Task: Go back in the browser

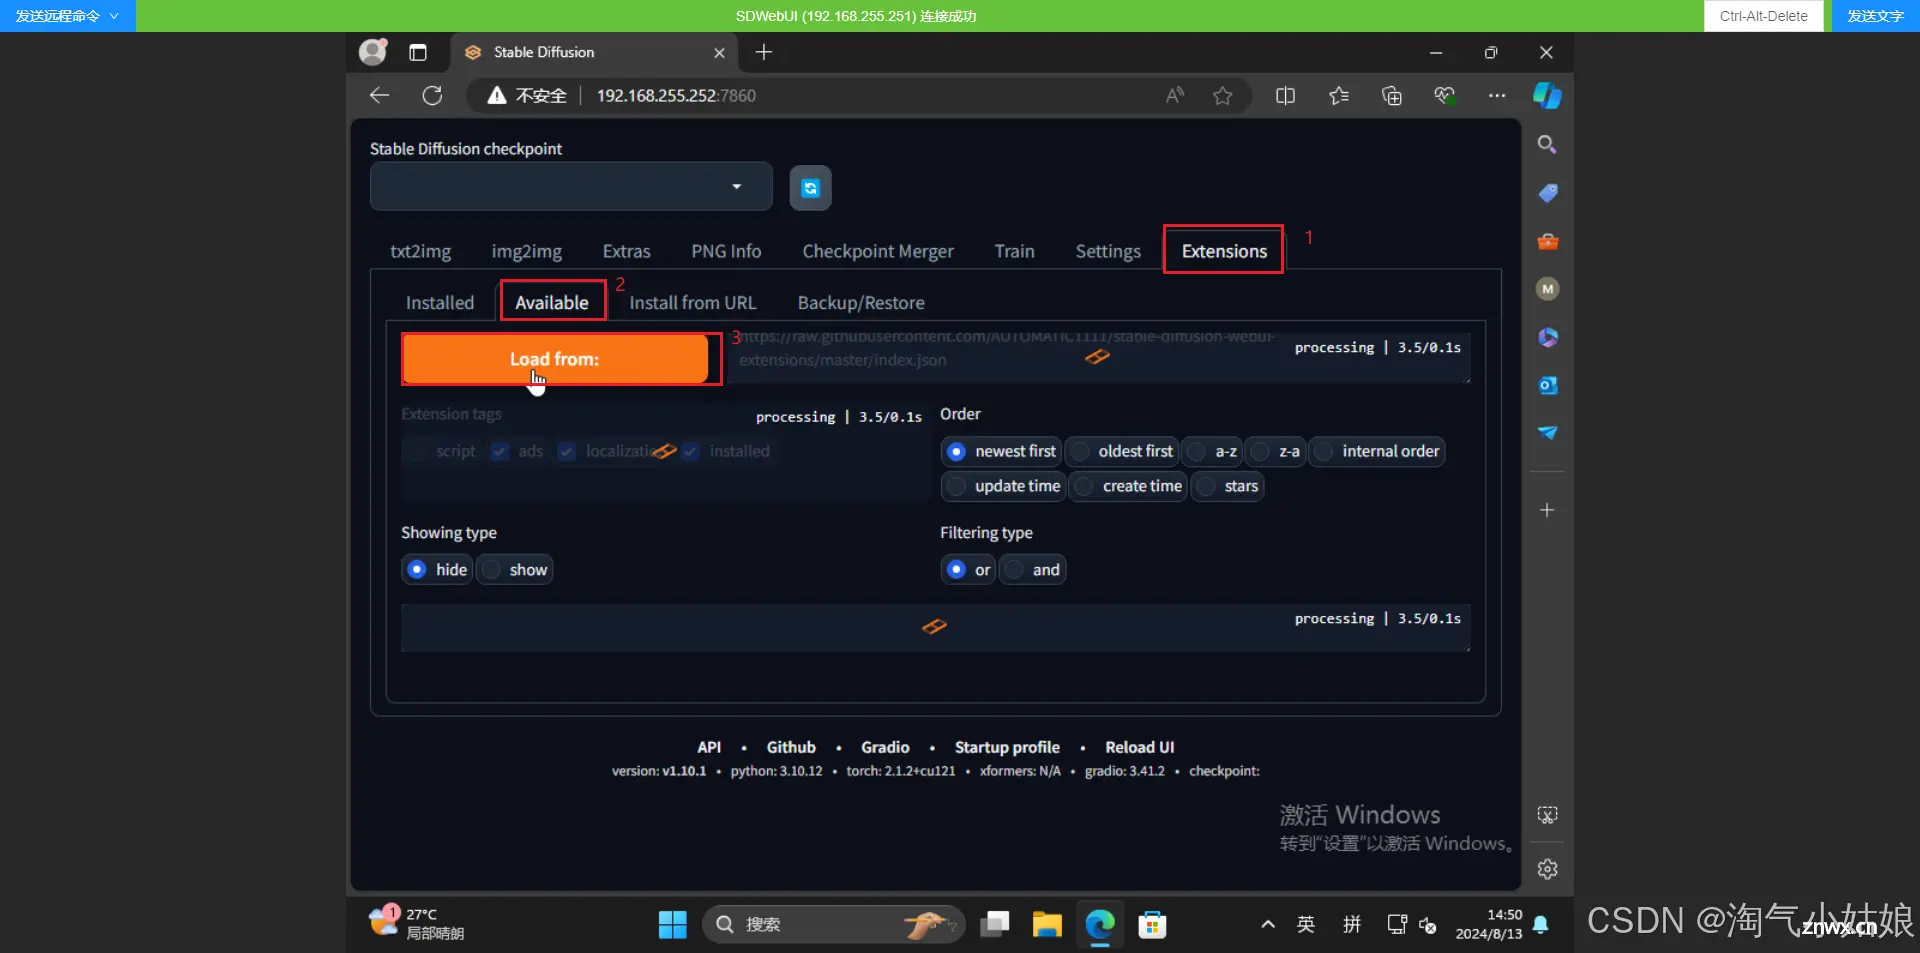Action: [379, 95]
